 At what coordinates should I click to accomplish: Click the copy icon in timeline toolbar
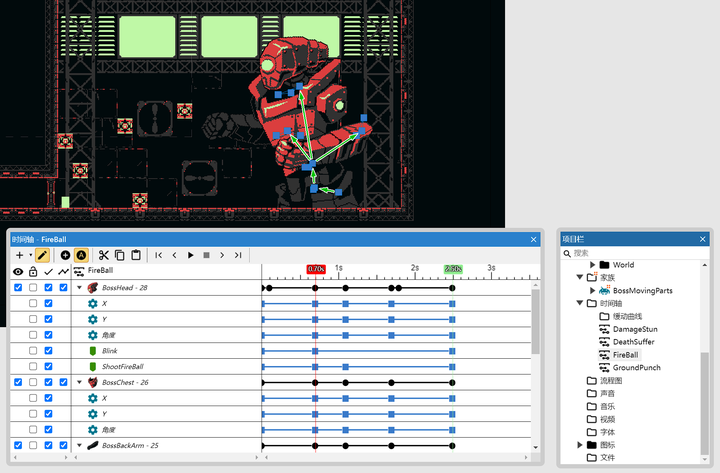click(120, 255)
